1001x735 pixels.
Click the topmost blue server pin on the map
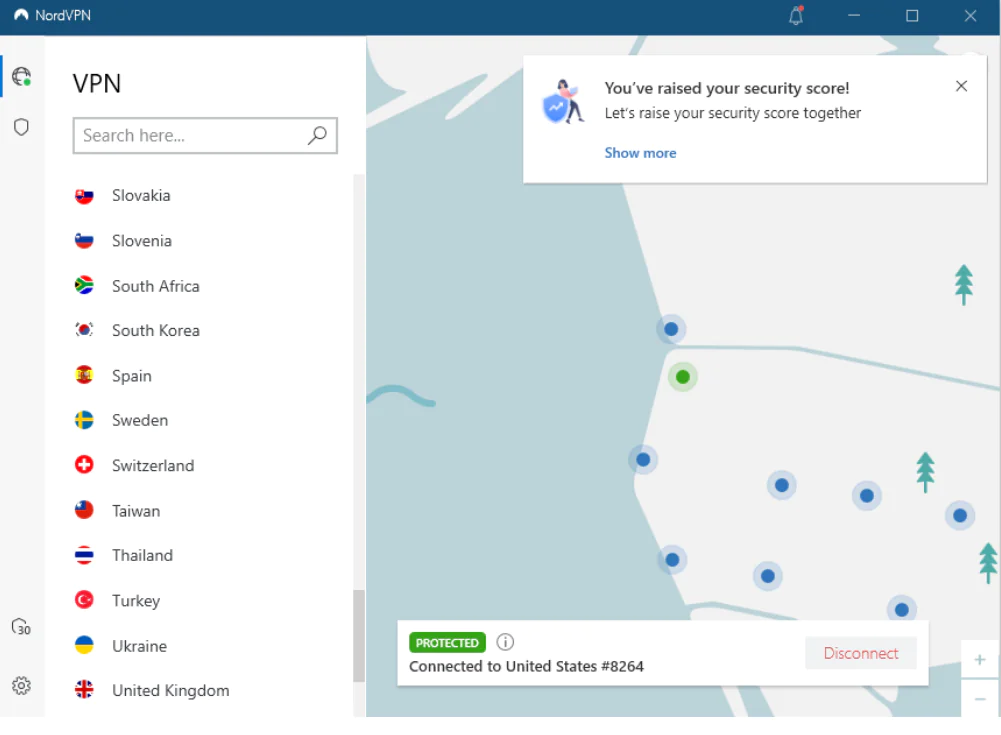[670, 328]
